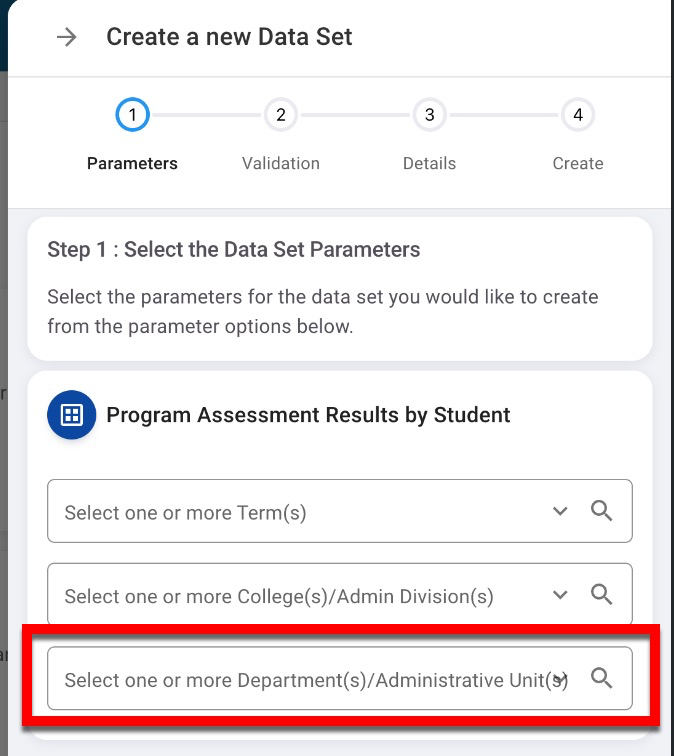This screenshot has height=756, width=674.
Task: Click the search icon in the Term(s) field
Action: [601, 511]
